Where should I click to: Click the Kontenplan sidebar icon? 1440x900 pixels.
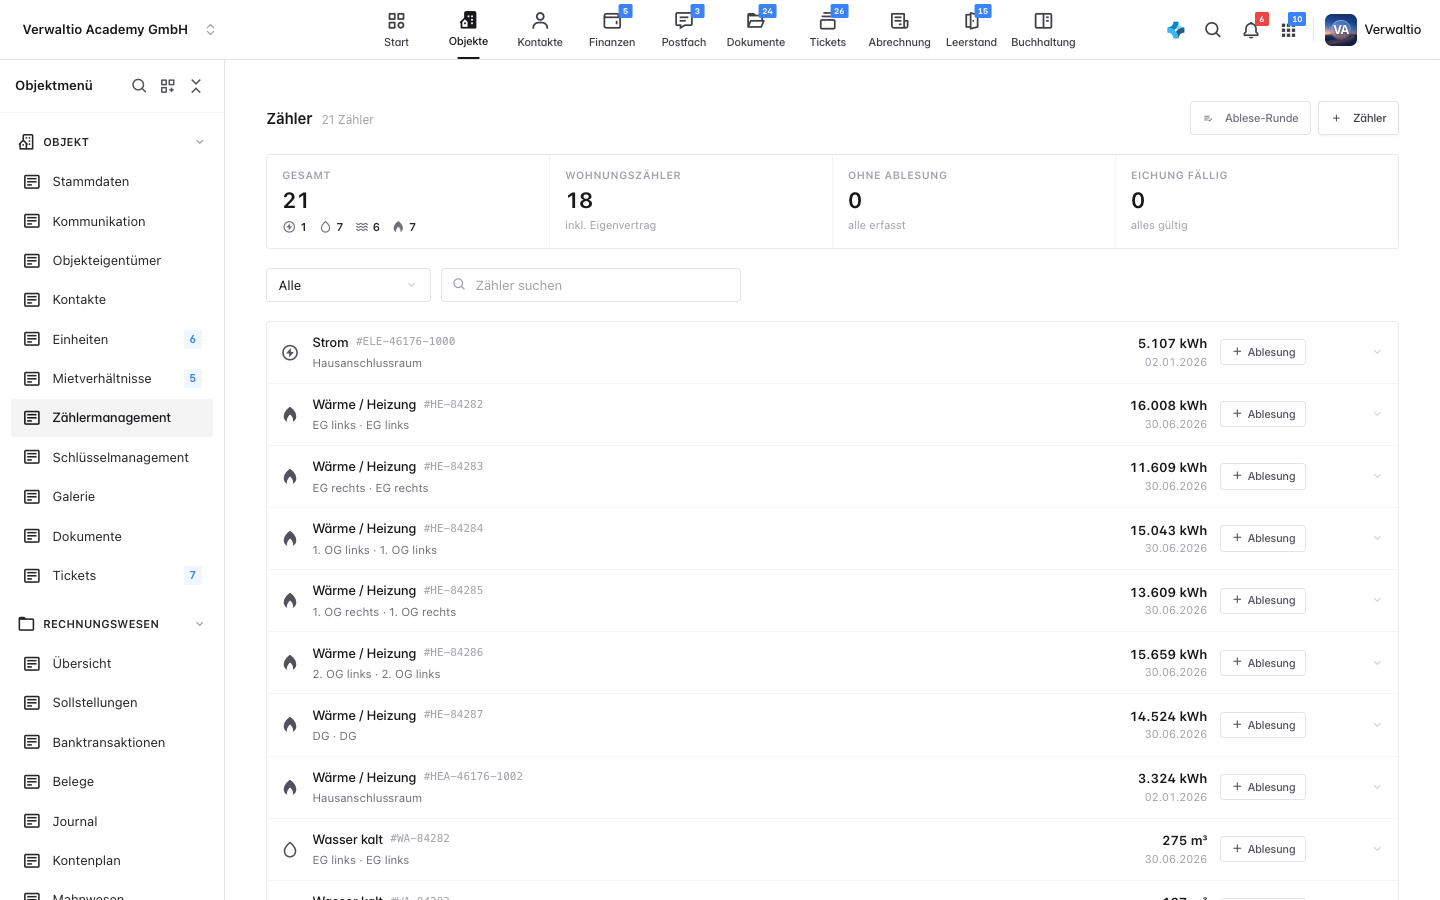[32, 861]
